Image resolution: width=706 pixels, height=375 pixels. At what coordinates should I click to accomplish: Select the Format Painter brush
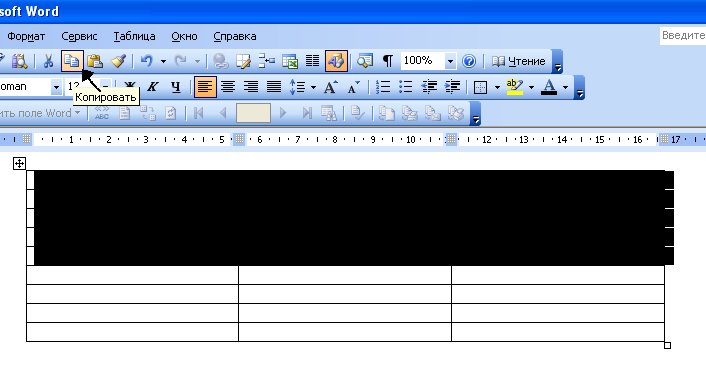point(118,61)
